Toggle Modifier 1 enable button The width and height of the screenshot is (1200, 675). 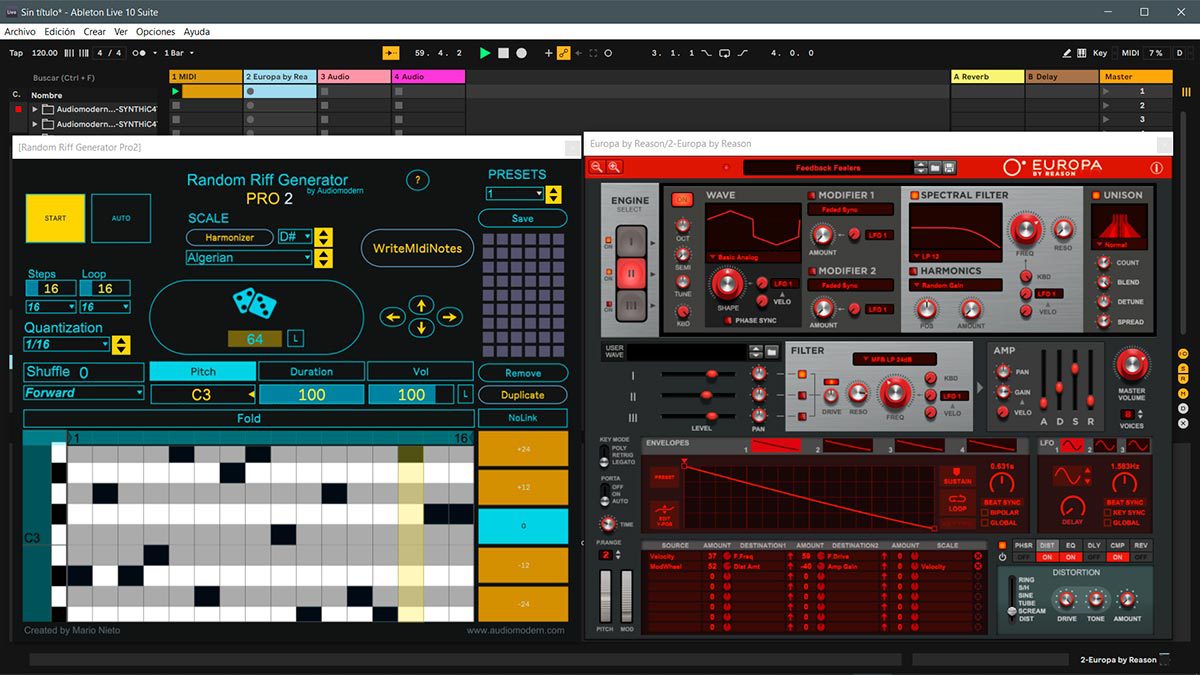811,195
